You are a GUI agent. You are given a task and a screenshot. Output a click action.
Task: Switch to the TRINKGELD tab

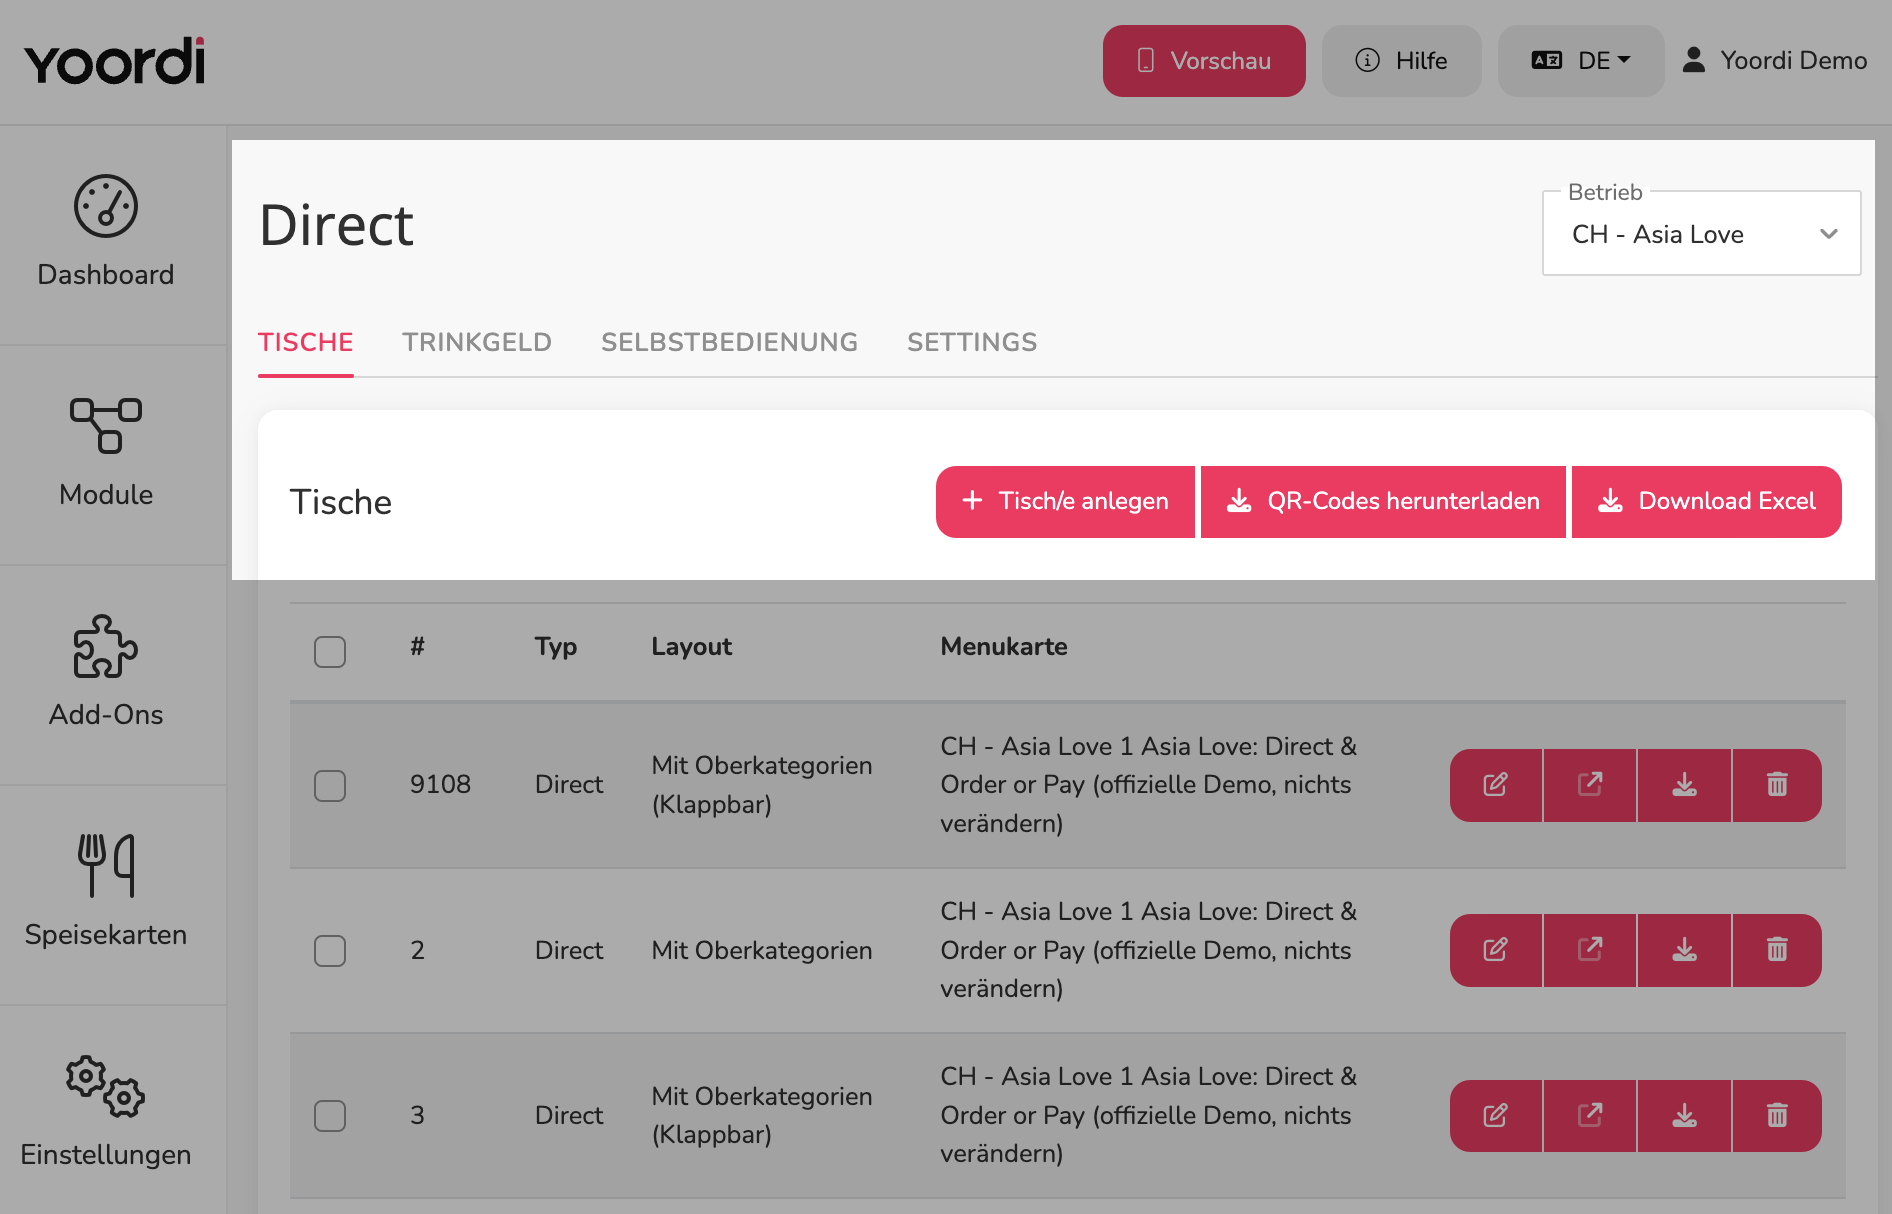tap(477, 342)
